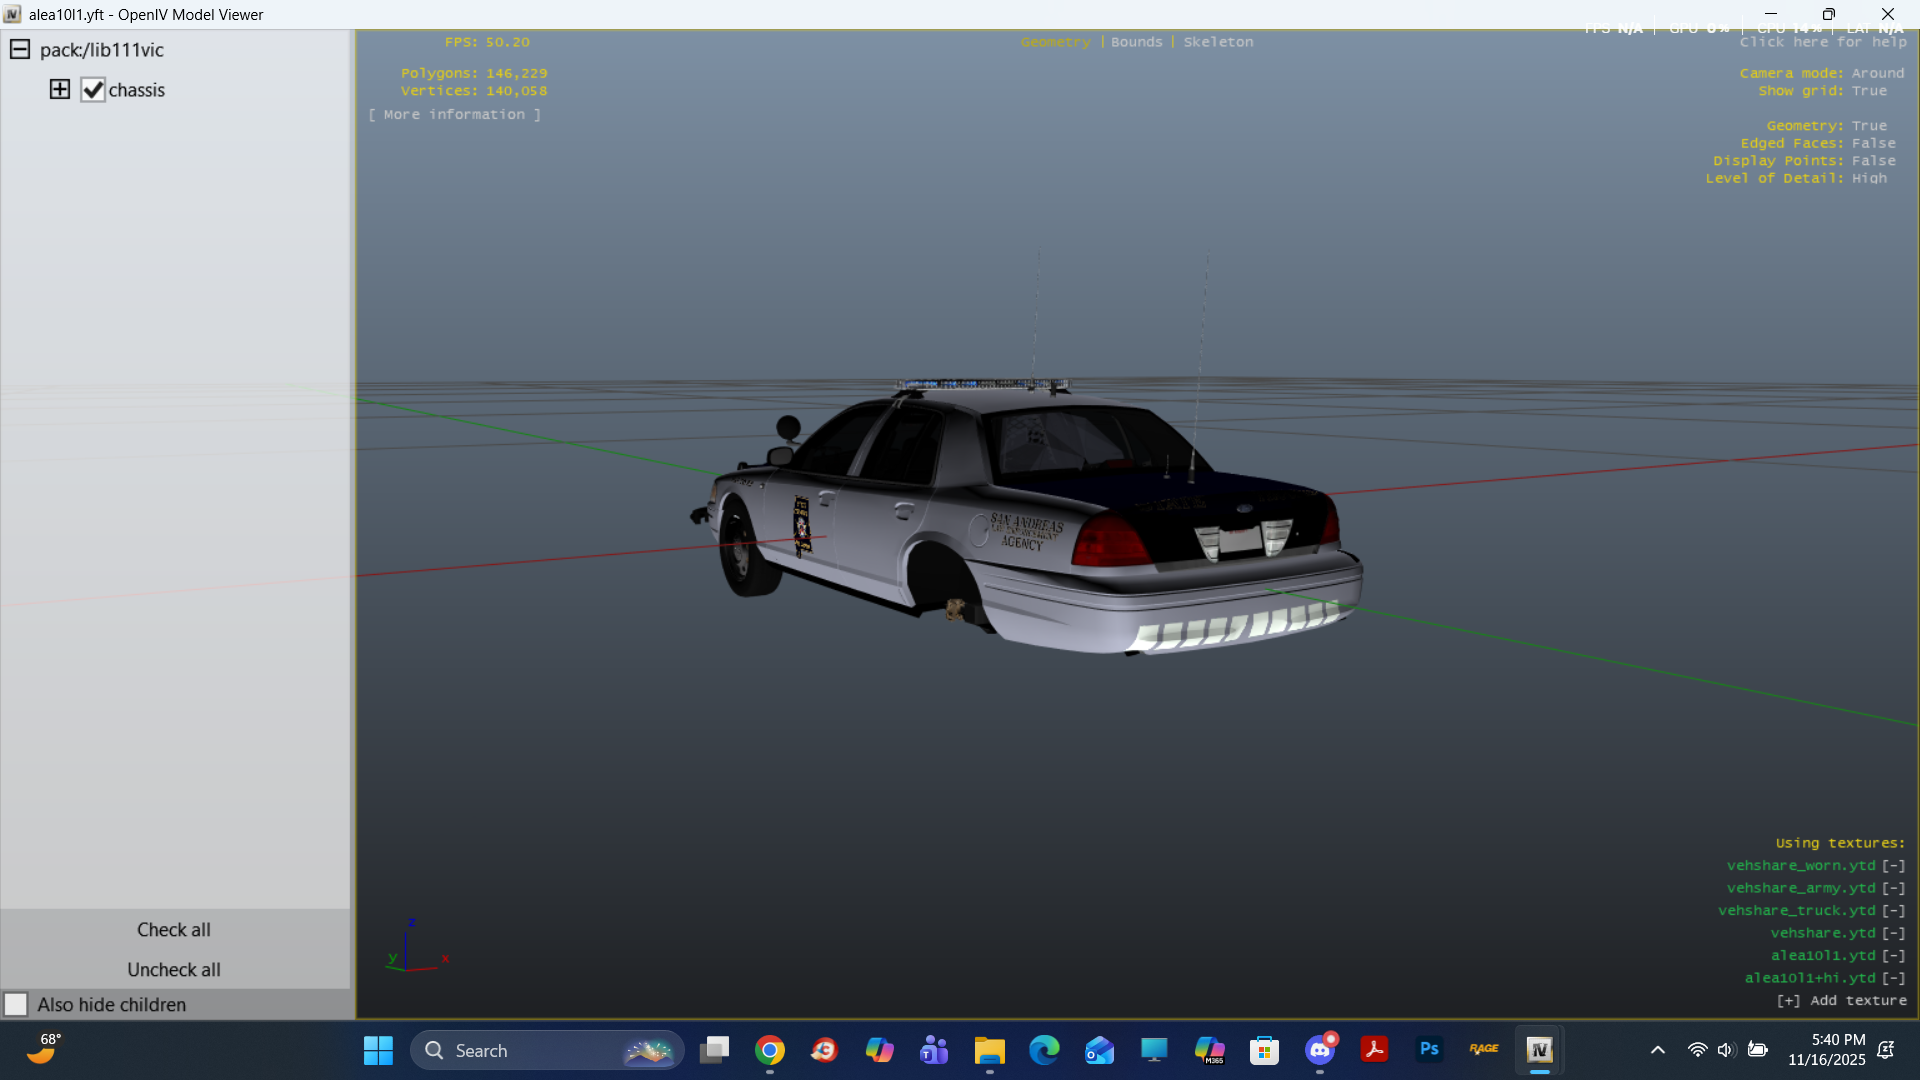Enable the Also hide children checkbox
This screenshot has width=1920, height=1080.
pyautogui.click(x=16, y=1004)
